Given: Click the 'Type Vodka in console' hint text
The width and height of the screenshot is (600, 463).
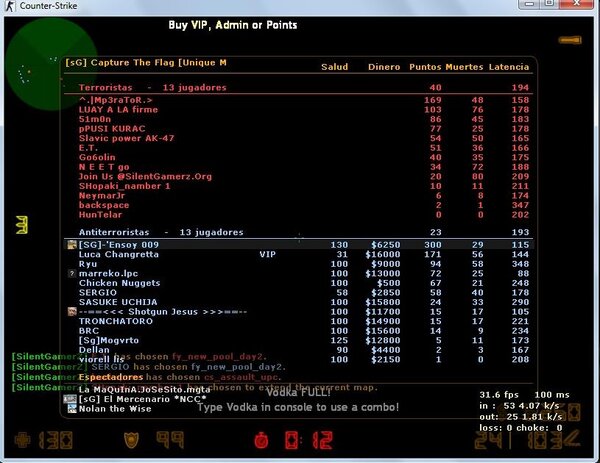Looking at the screenshot, I should [298, 407].
